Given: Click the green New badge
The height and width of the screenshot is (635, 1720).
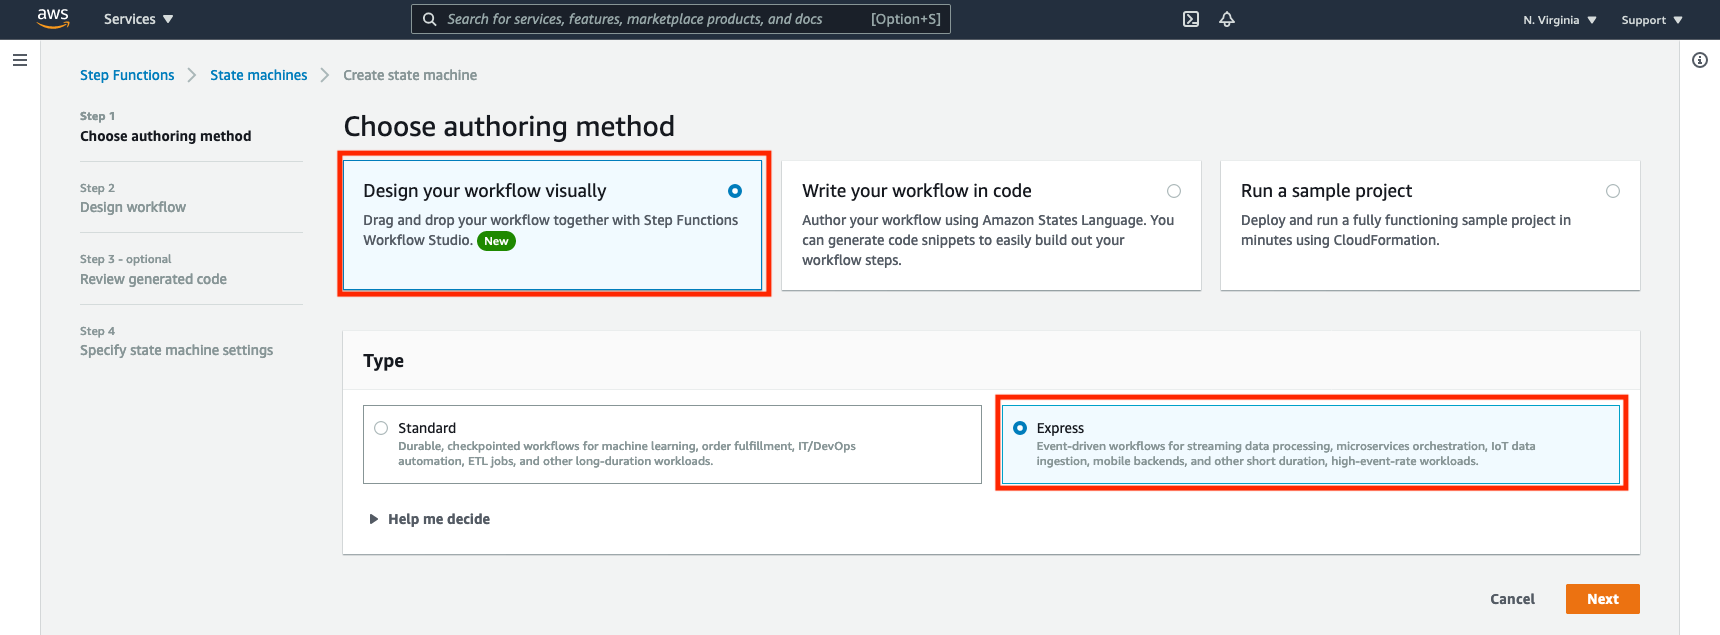Looking at the screenshot, I should point(496,241).
